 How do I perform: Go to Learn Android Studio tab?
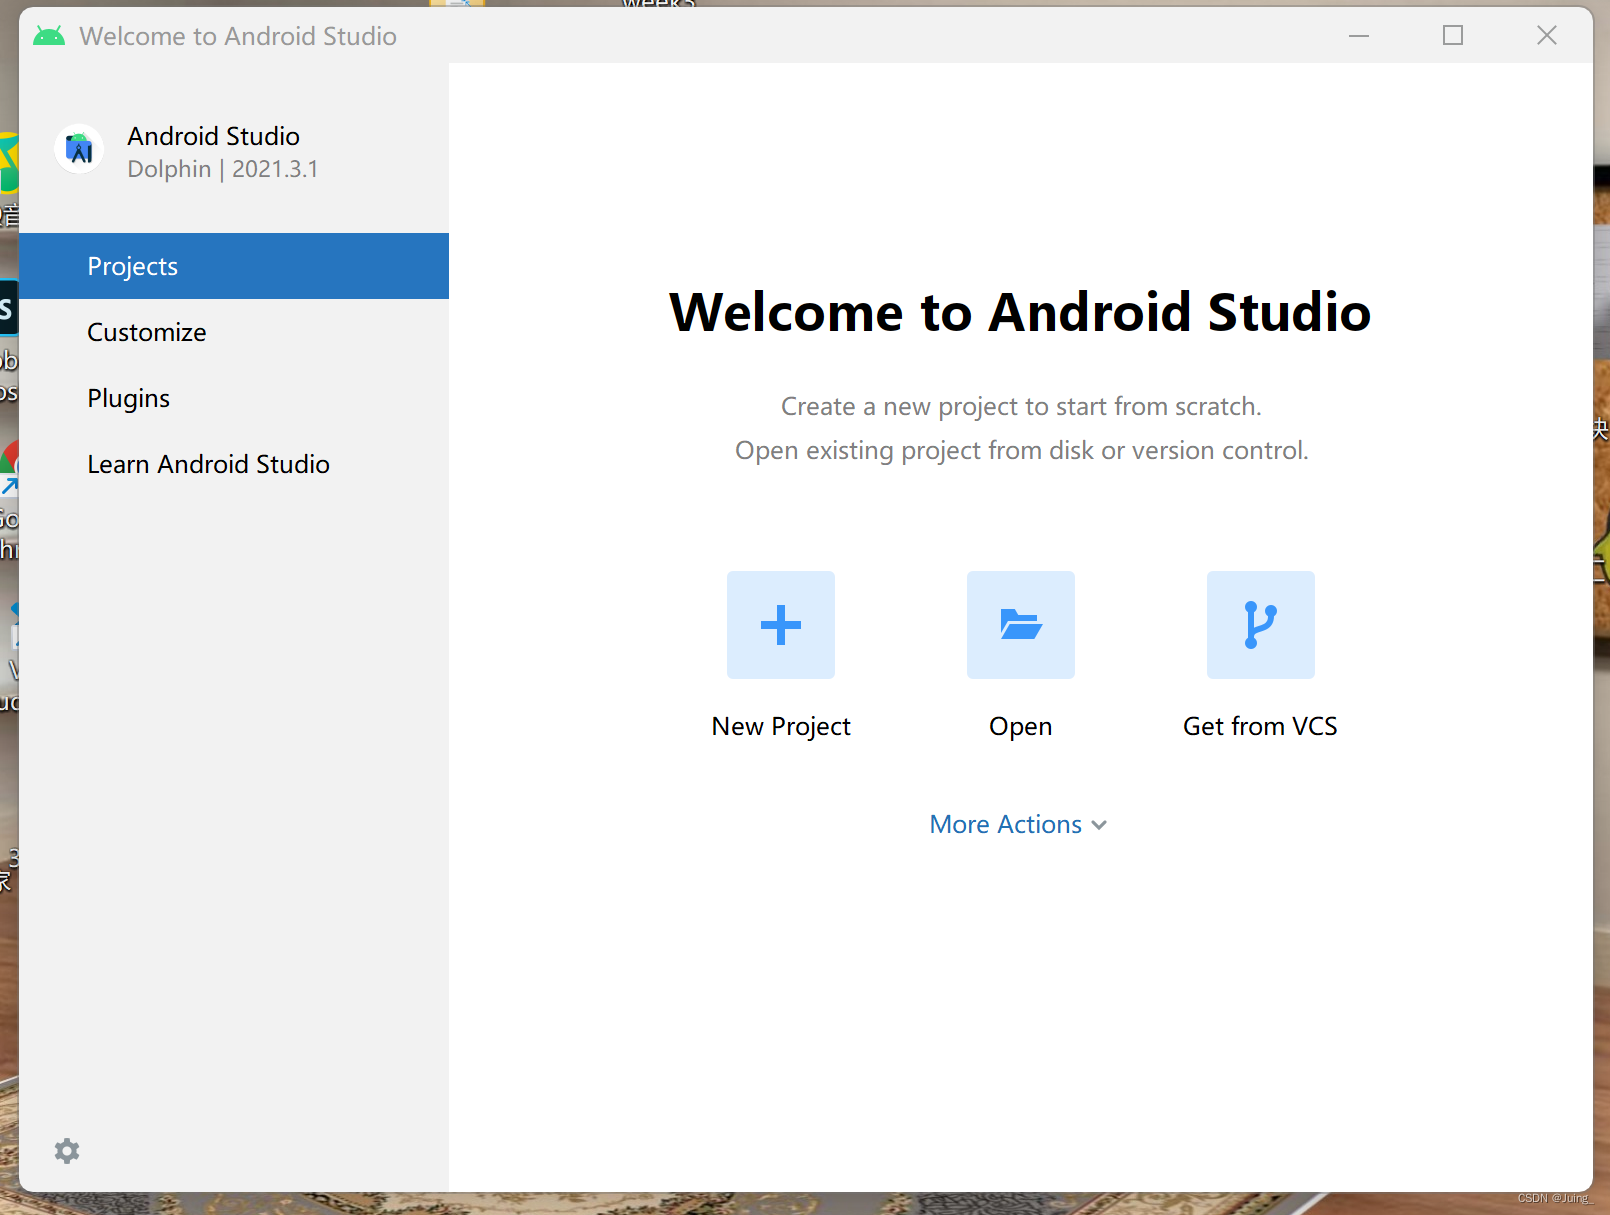(234, 464)
